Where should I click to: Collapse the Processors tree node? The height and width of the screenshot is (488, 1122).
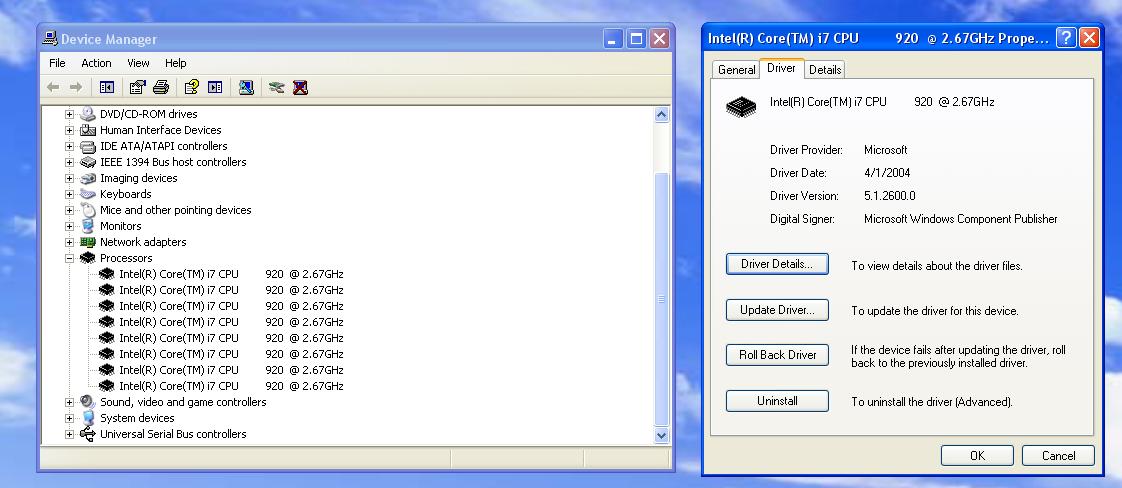click(x=70, y=258)
